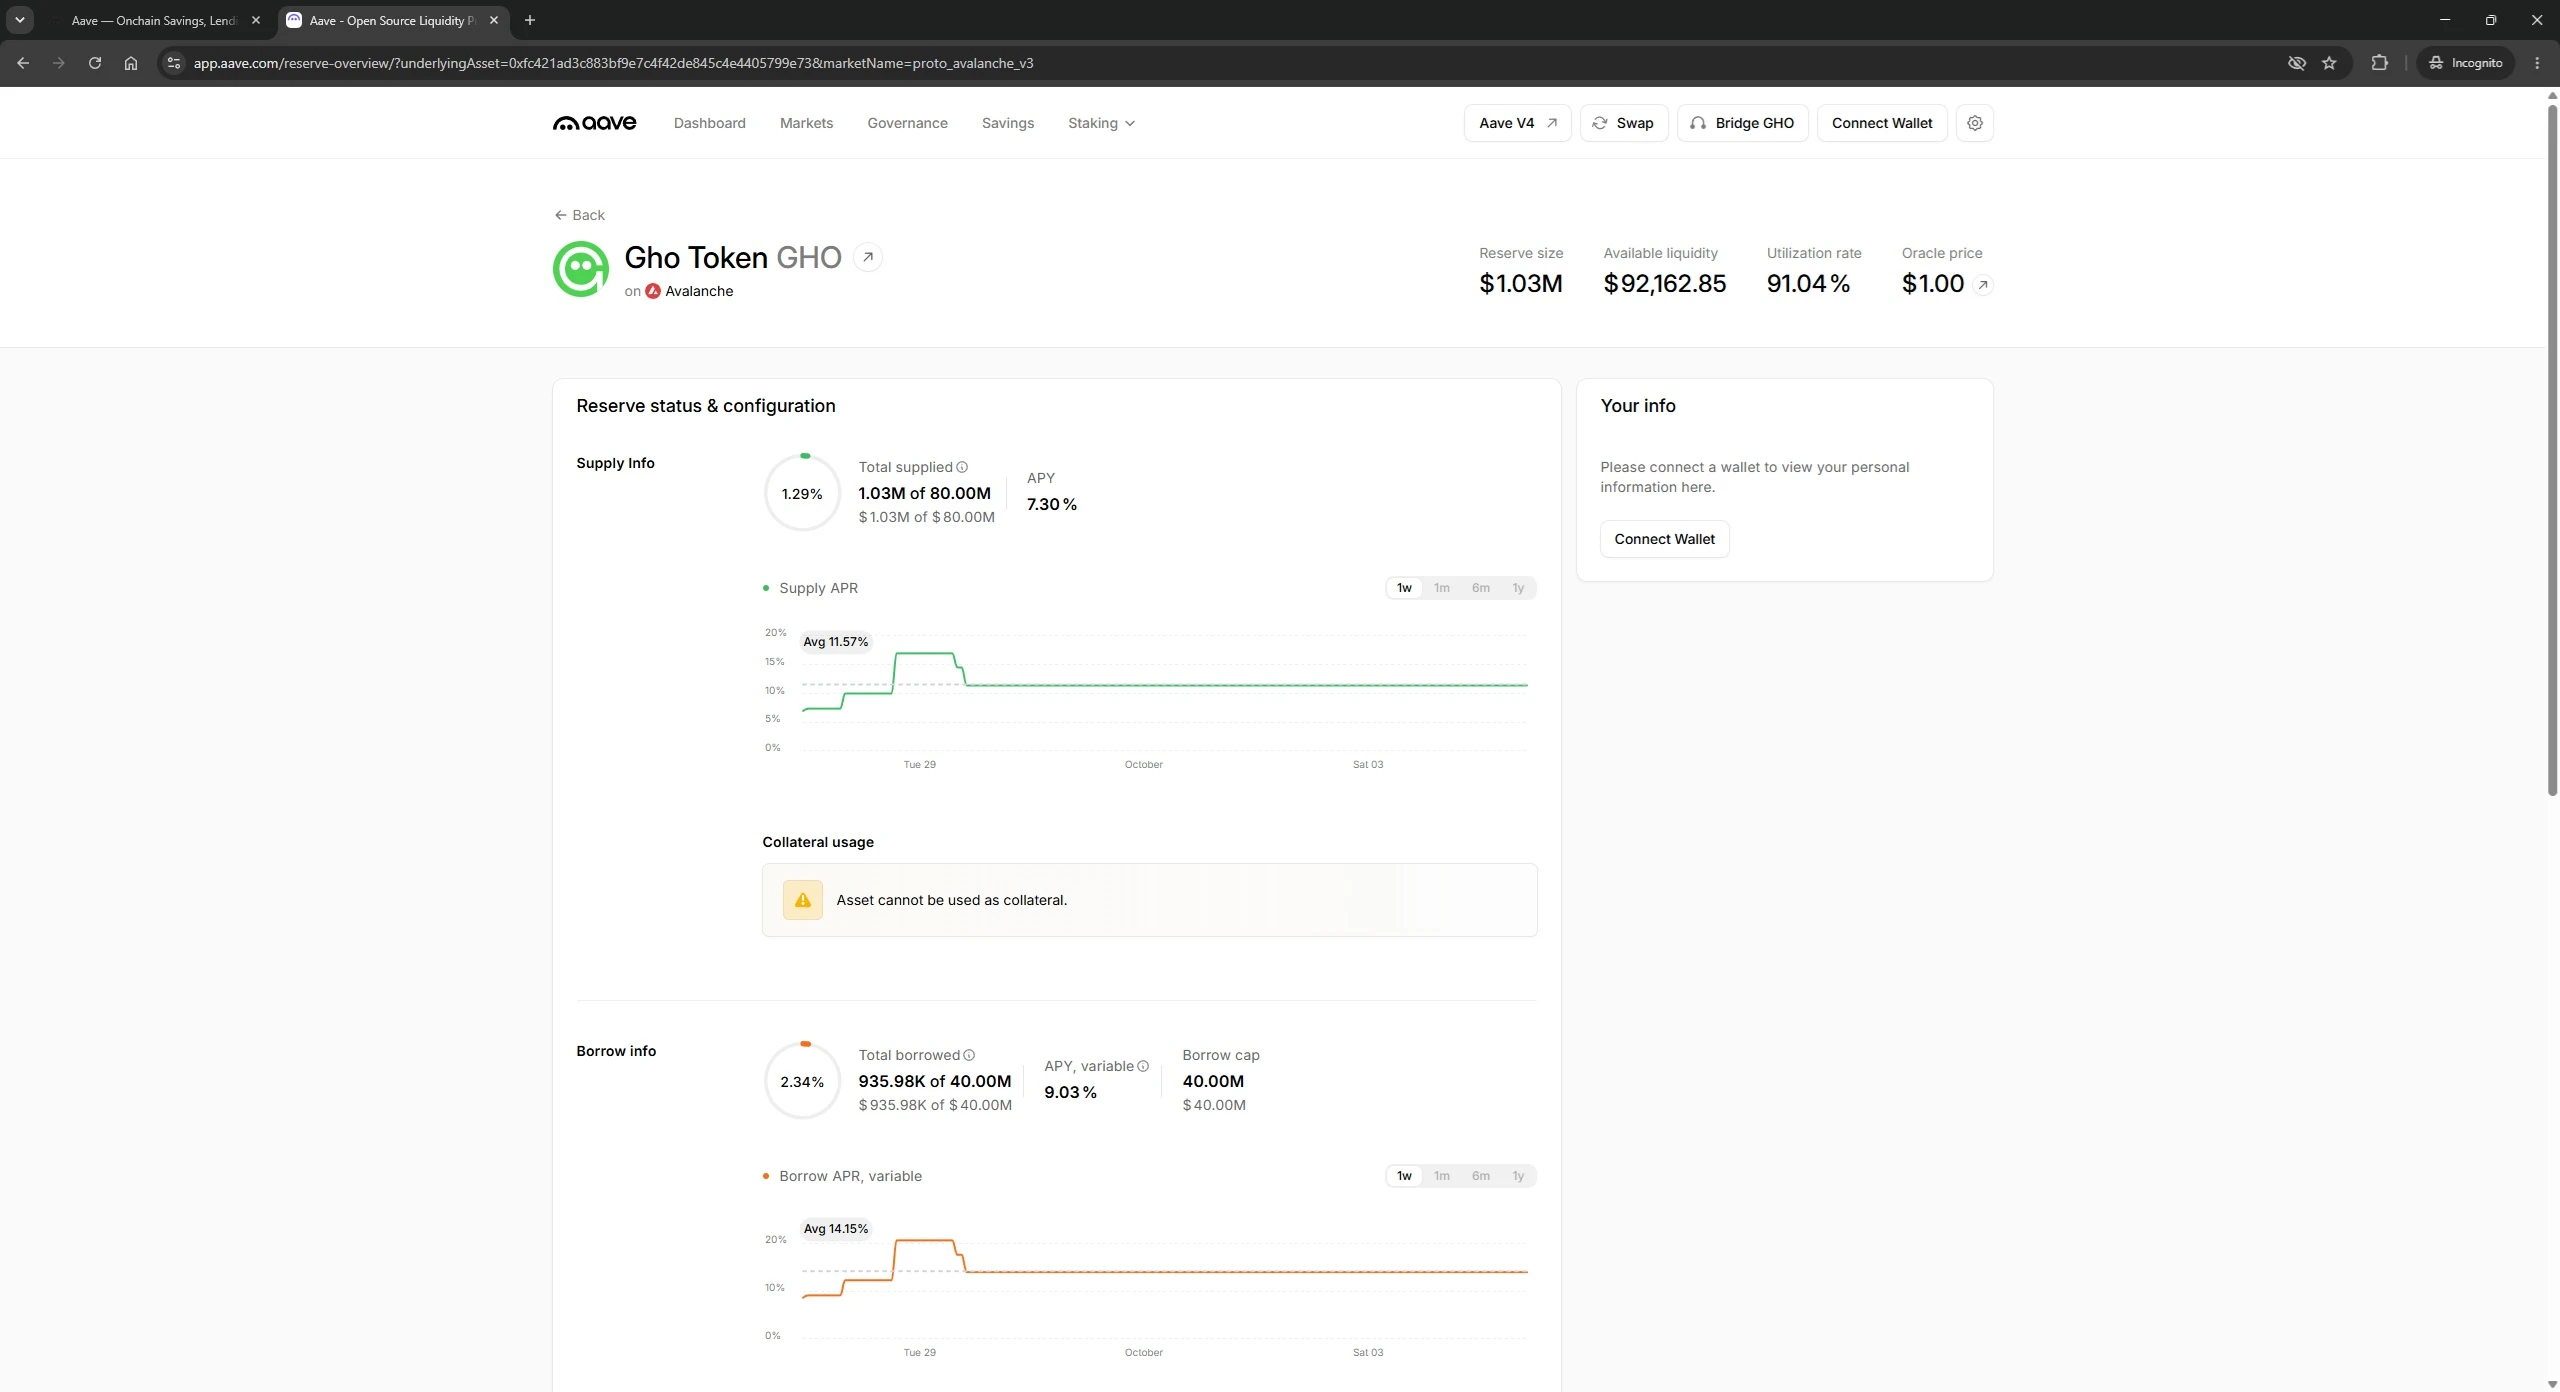This screenshot has height=1392, width=2560.
Task: Click Connect Wallet in header
Action: coord(1881,123)
